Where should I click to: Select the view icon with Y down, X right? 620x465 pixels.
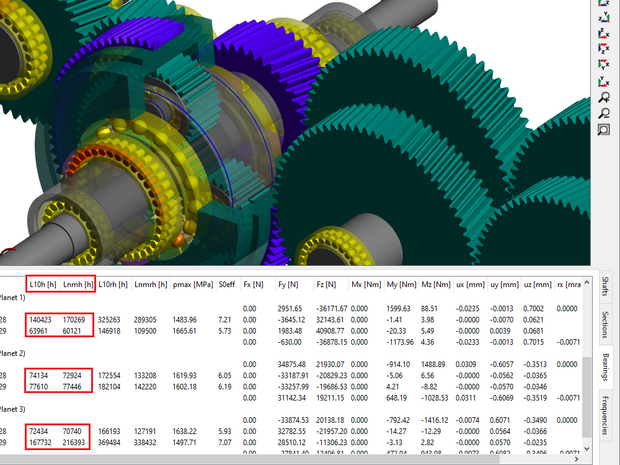coord(604,64)
